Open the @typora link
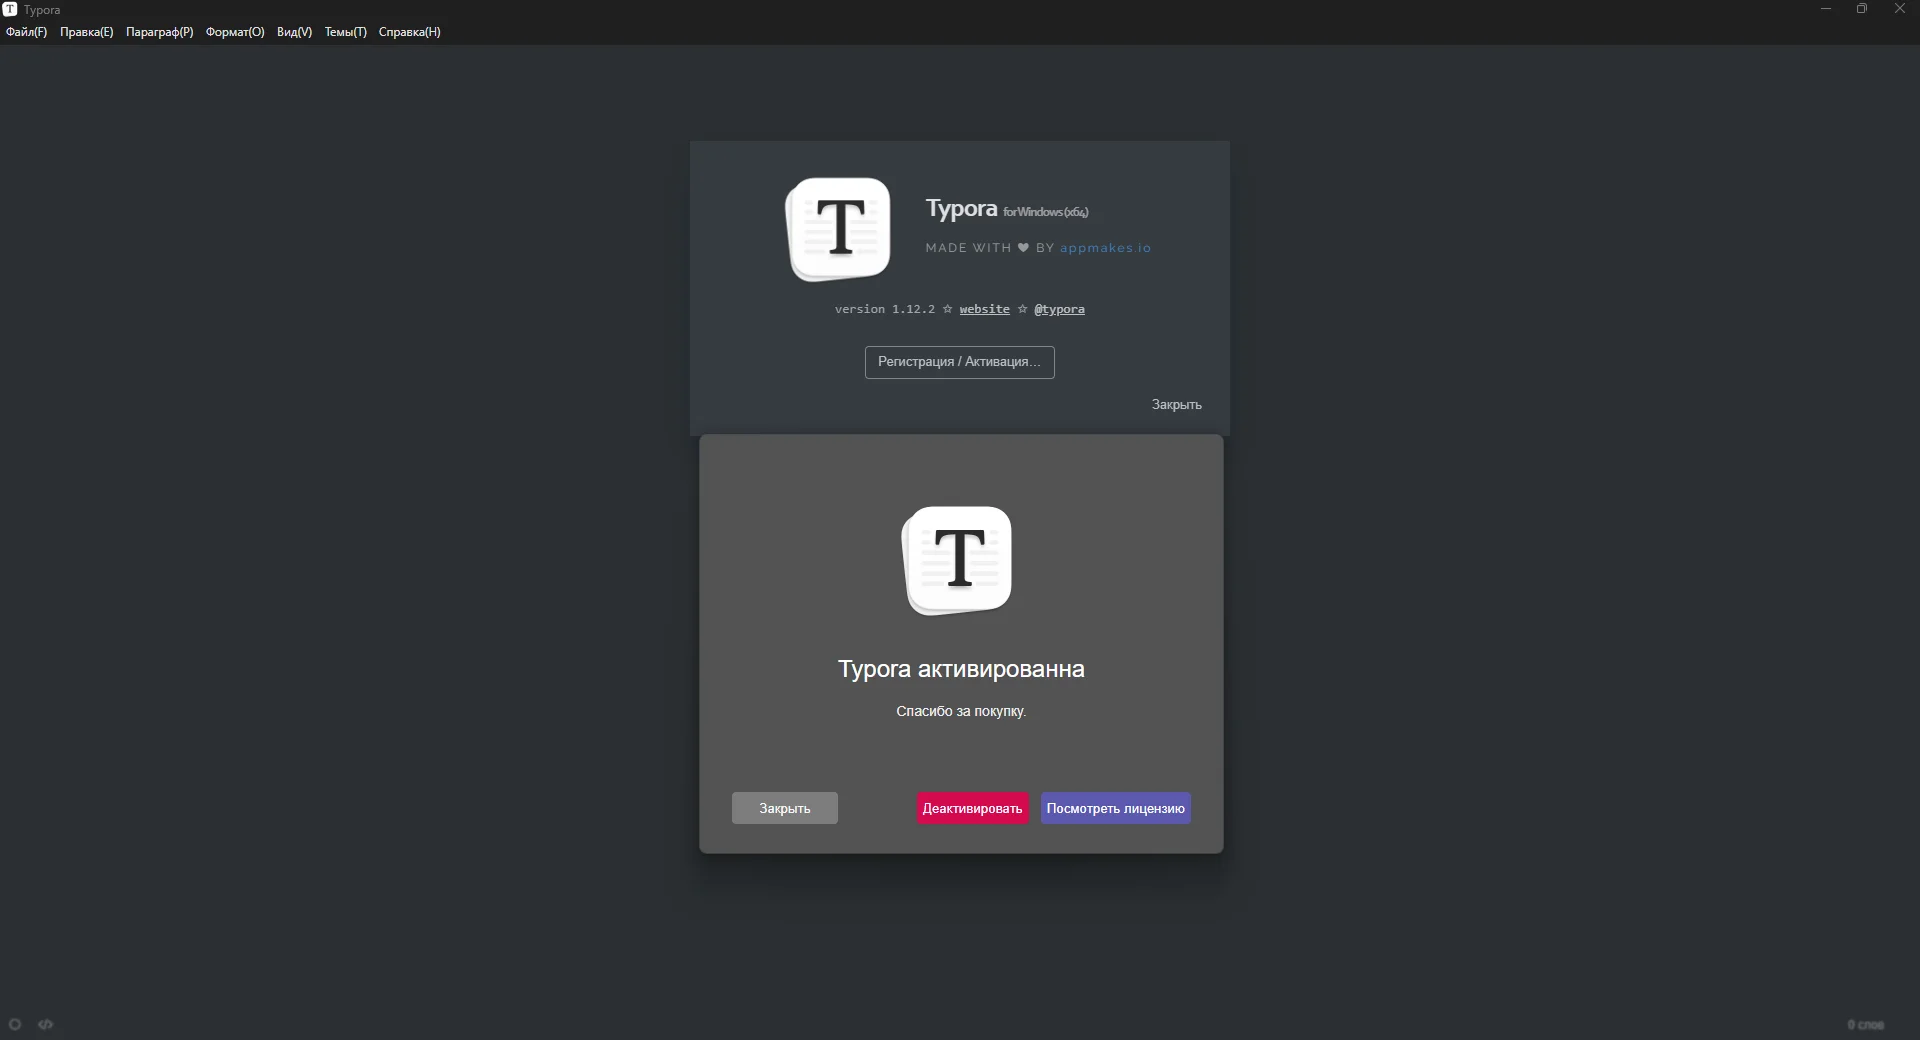This screenshot has height=1040, width=1920. coord(1059,309)
